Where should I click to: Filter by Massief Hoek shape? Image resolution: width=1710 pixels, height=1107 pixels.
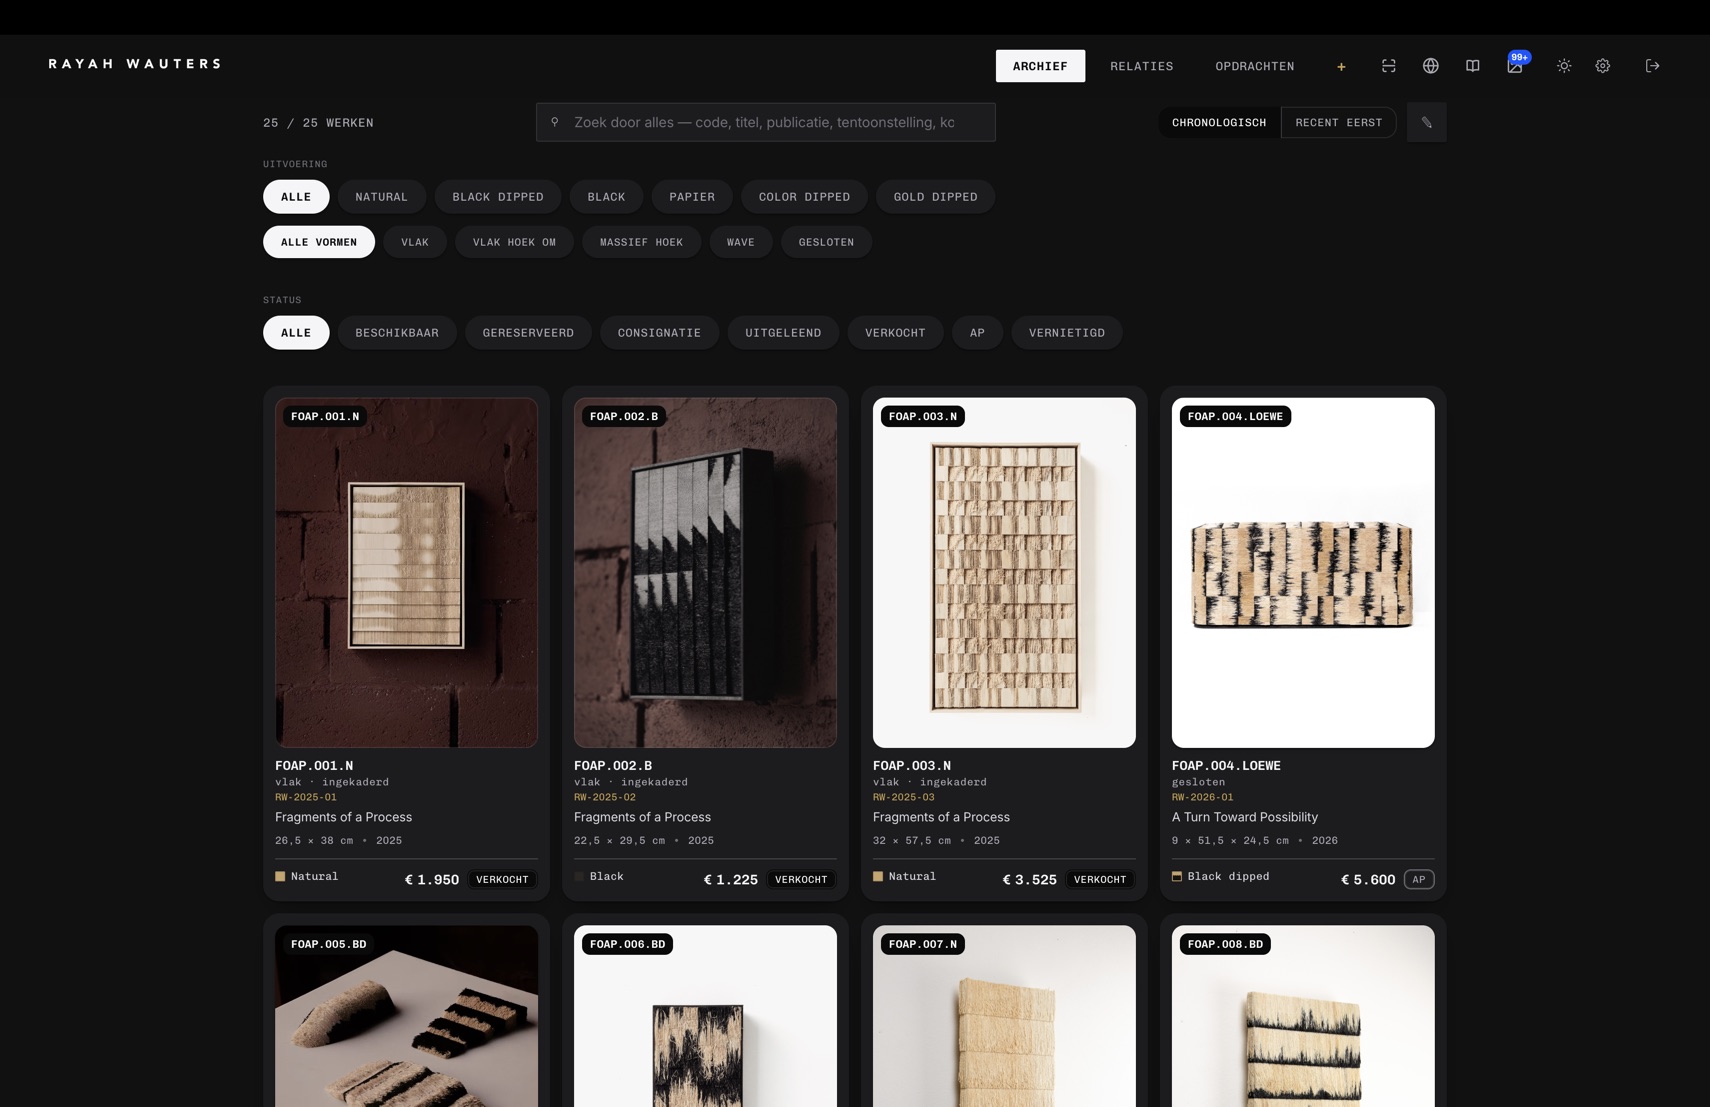tap(642, 242)
